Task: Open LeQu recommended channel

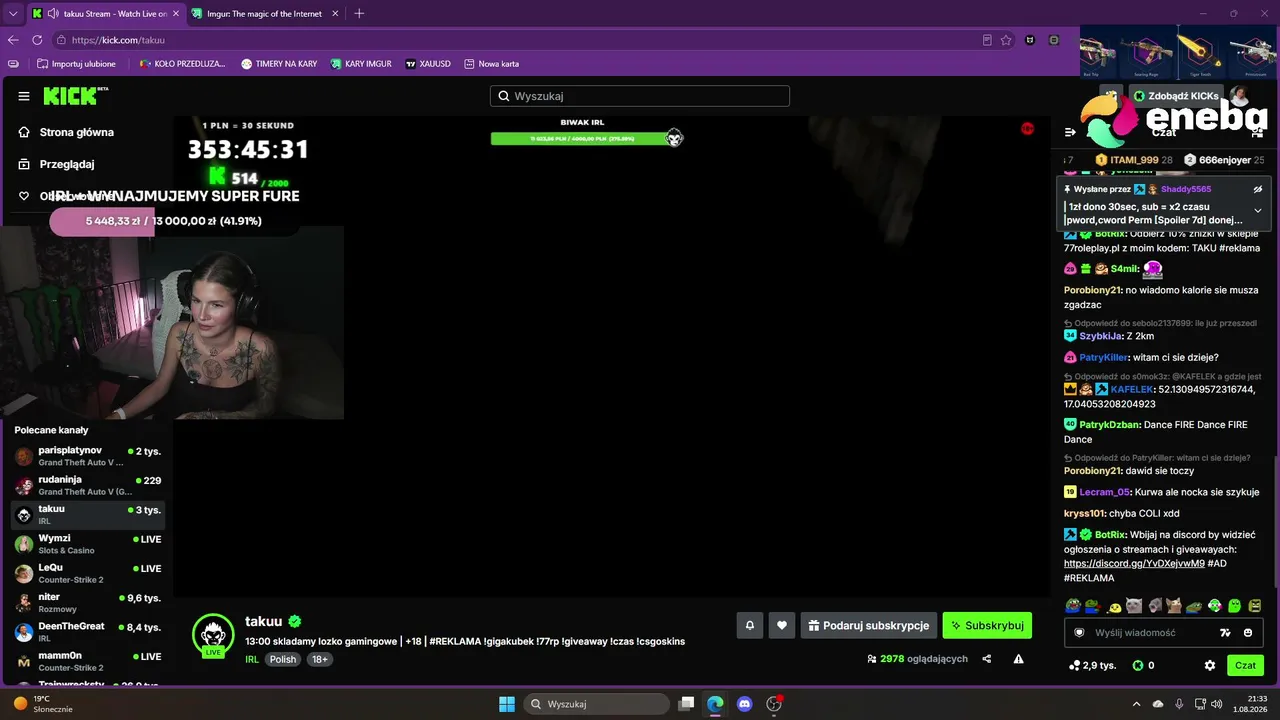Action: (88, 573)
